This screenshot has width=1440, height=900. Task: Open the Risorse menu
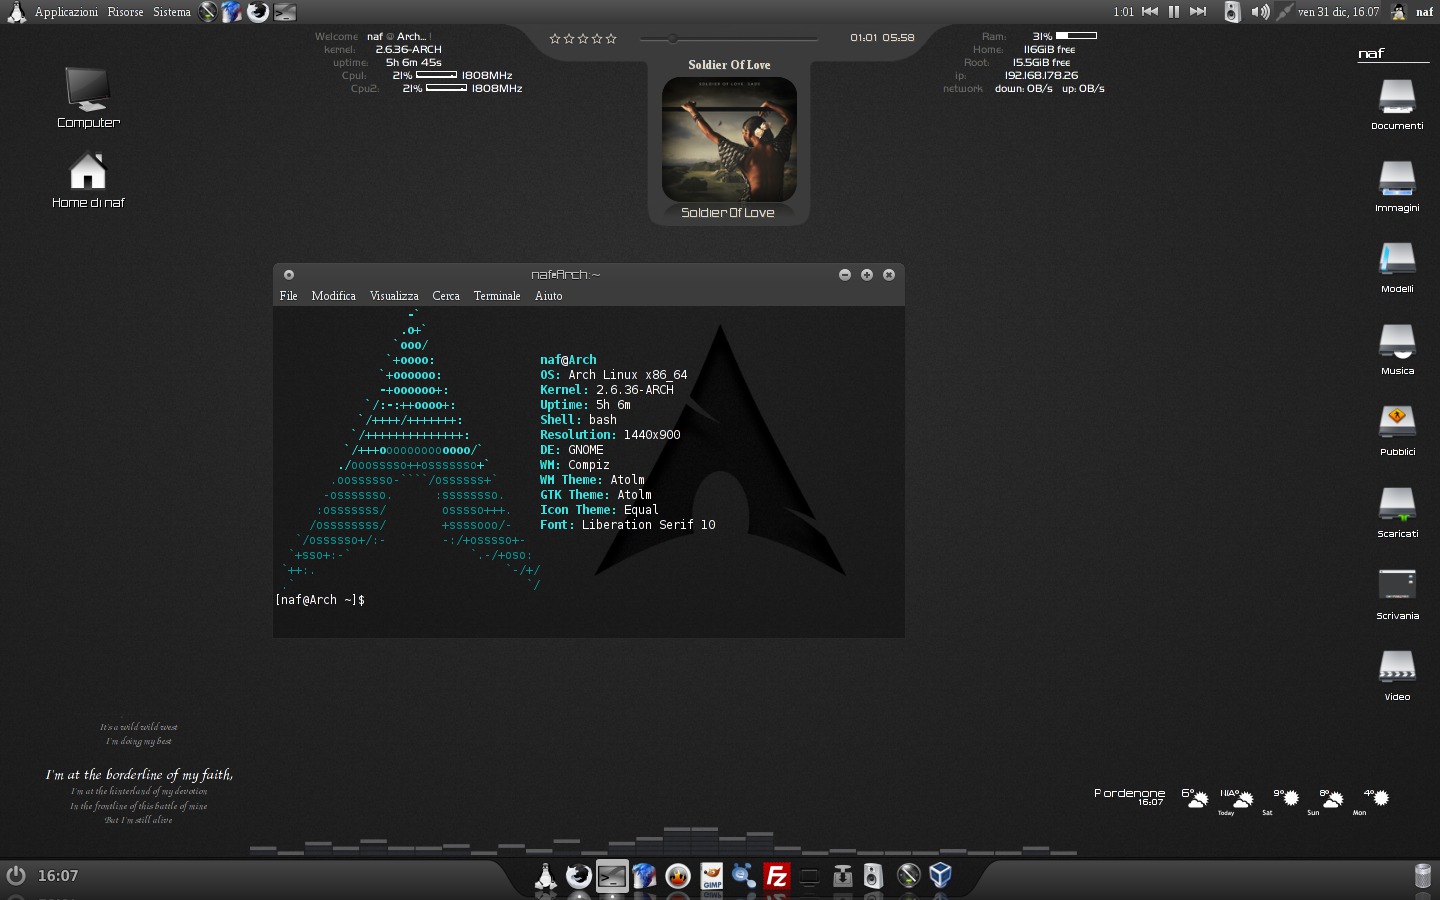click(x=125, y=12)
